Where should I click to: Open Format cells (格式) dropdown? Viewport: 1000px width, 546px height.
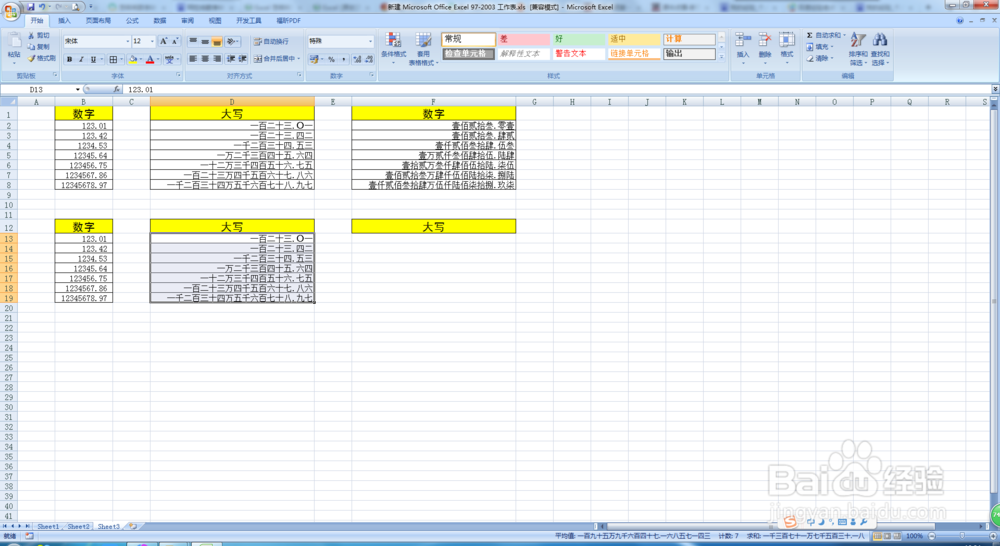(787, 48)
